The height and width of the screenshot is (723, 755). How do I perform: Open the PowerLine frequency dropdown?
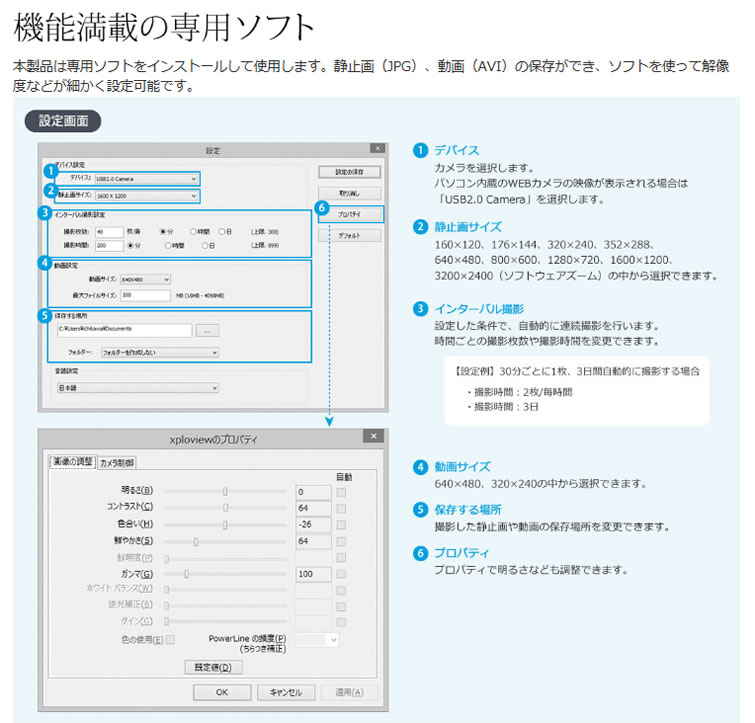pyautogui.click(x=317, y=640)
